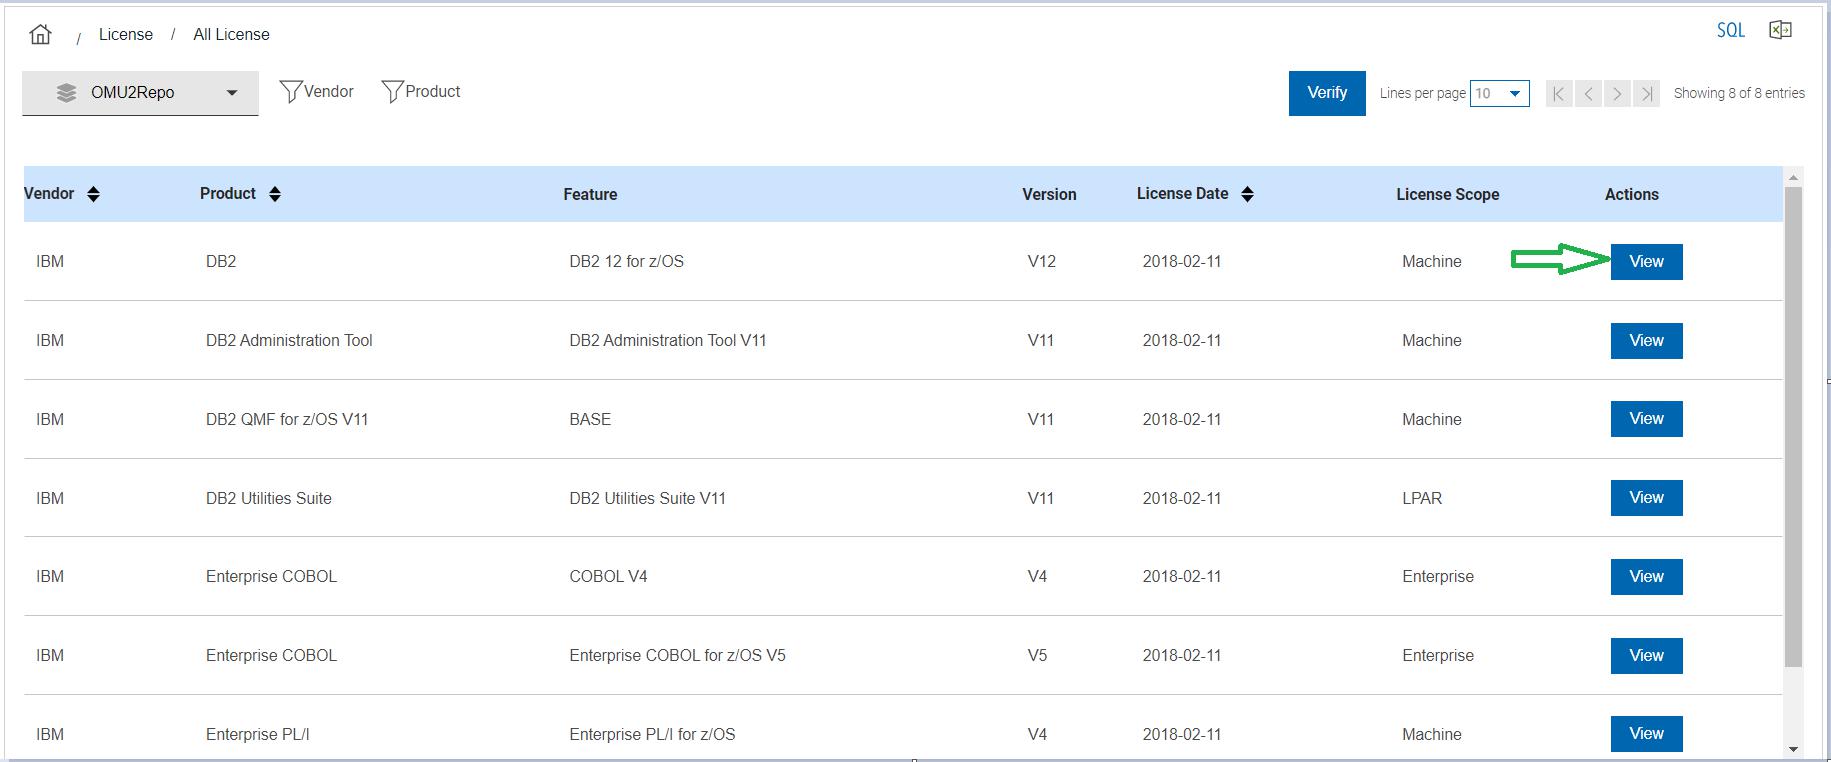This screenshot has width=1831, height=762.
Task: View the DB2 12 for z/OS license
Action: [1646, 262]
